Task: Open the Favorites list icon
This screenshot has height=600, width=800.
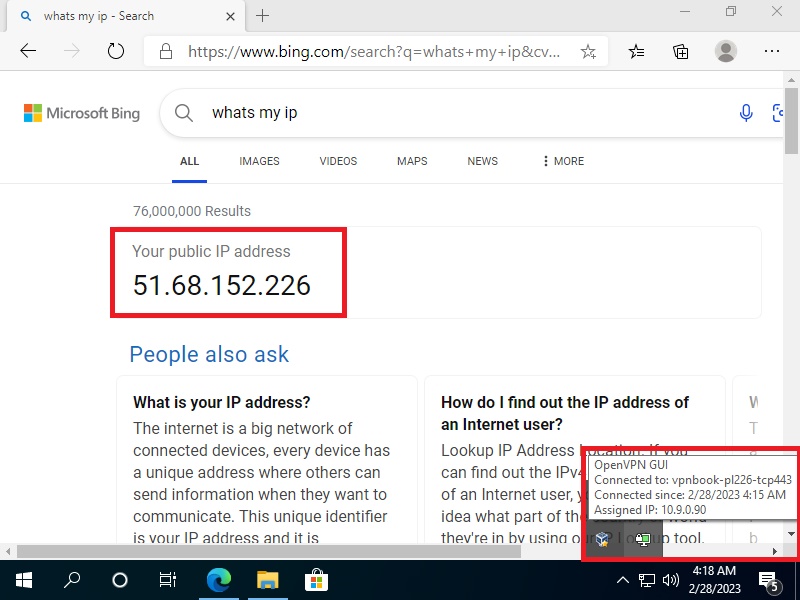Action: pyautogui.click(x=637, y=51)
